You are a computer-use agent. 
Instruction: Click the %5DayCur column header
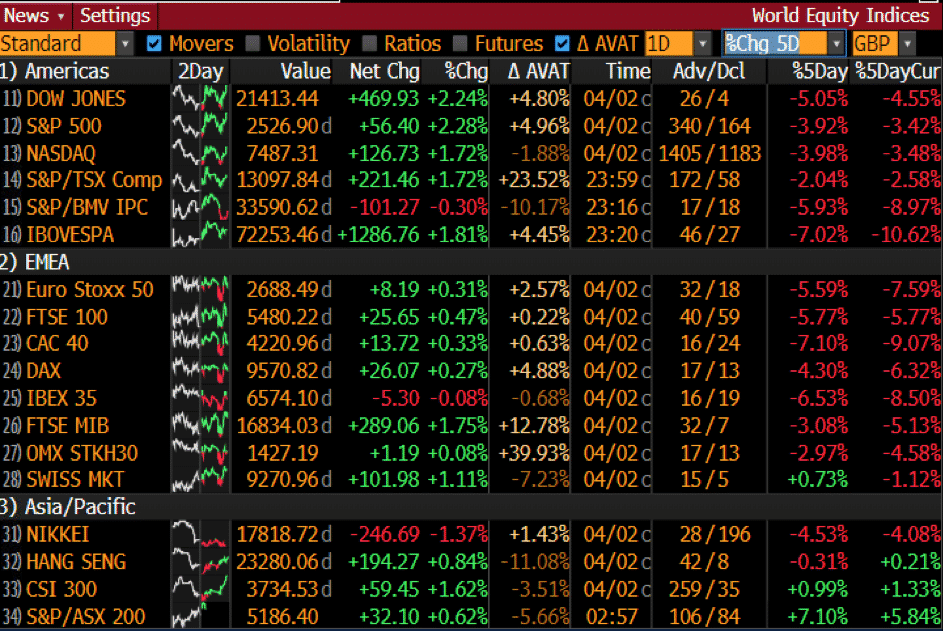(897, 71)
